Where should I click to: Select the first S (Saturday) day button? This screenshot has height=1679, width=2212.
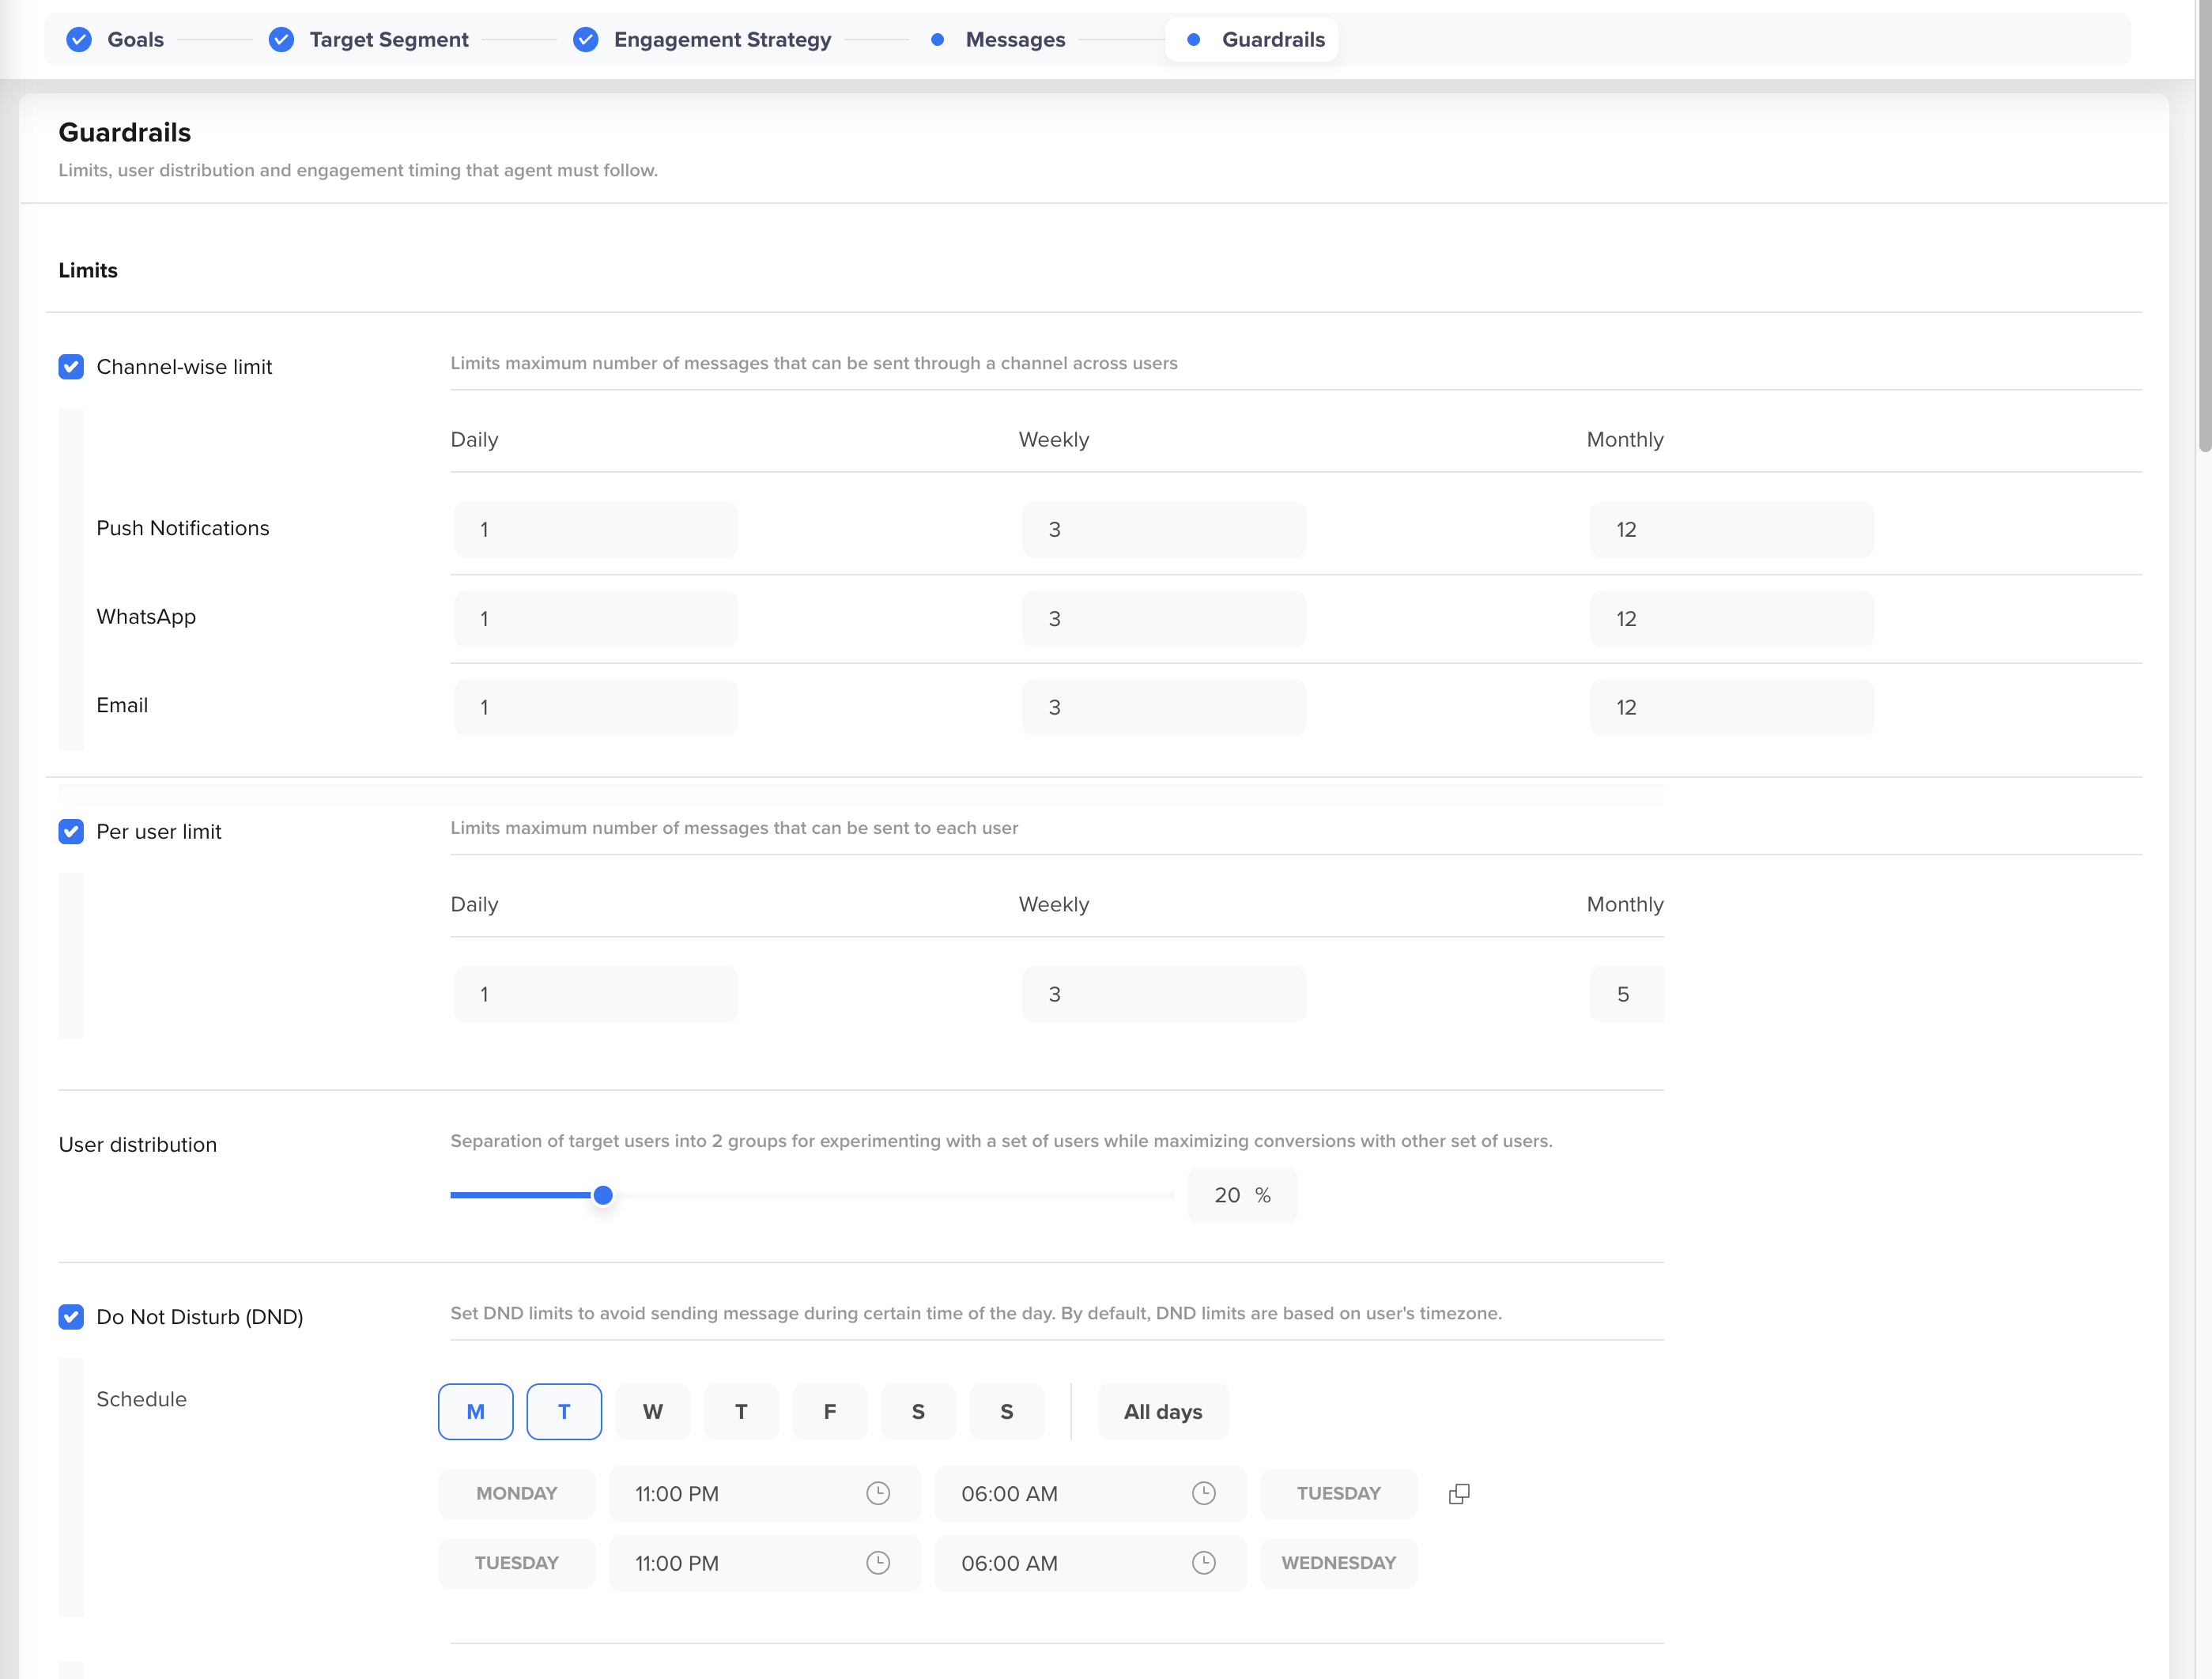tap(918, 1412)
